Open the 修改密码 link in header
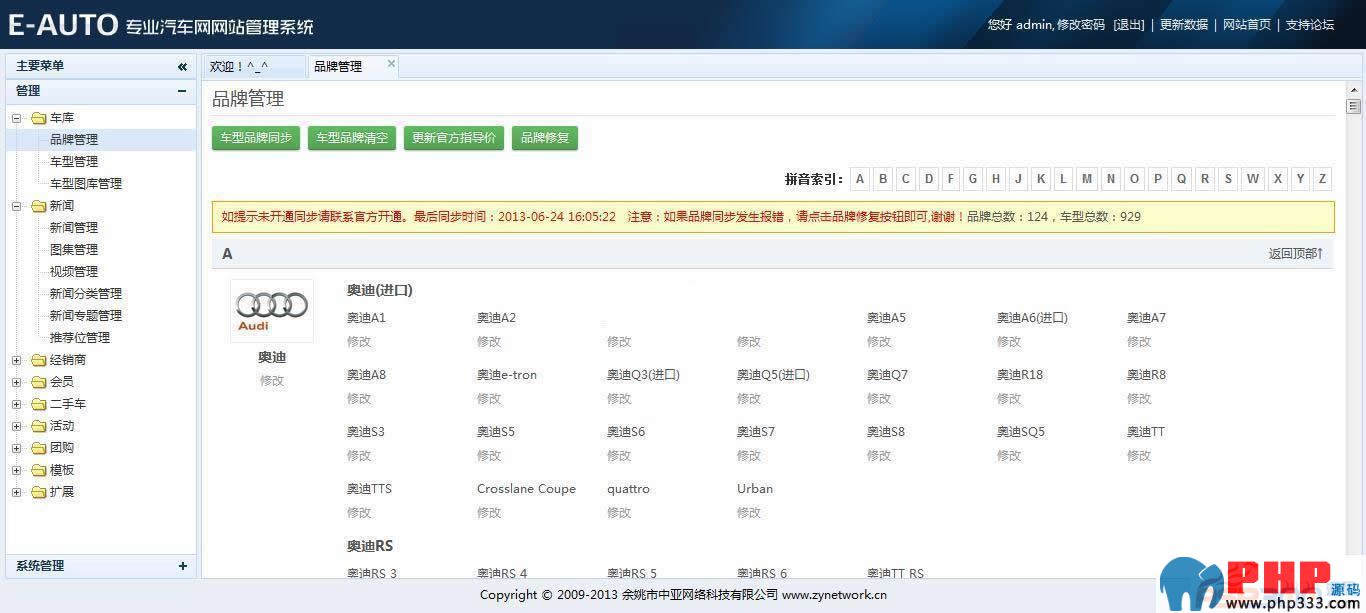 (x=1081, y=25)
